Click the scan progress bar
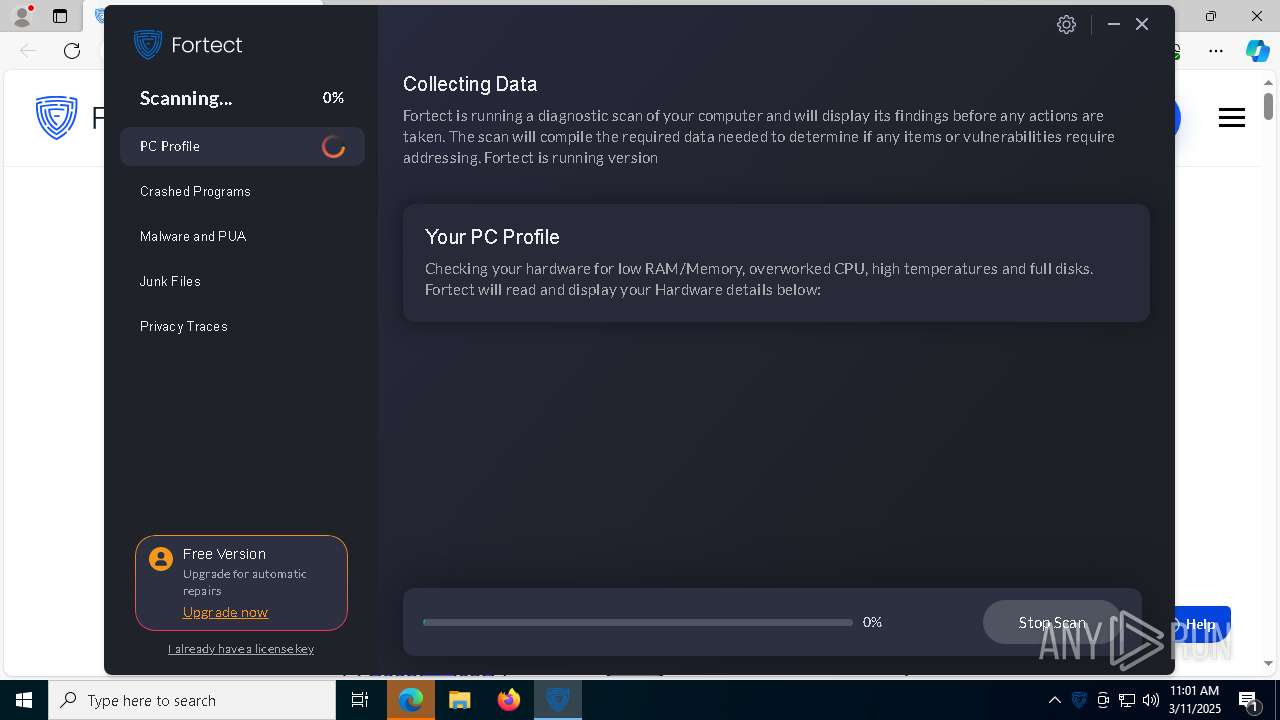Viewport: 1280px width, 720px height. pyautogui.click(x=638, y=622)
